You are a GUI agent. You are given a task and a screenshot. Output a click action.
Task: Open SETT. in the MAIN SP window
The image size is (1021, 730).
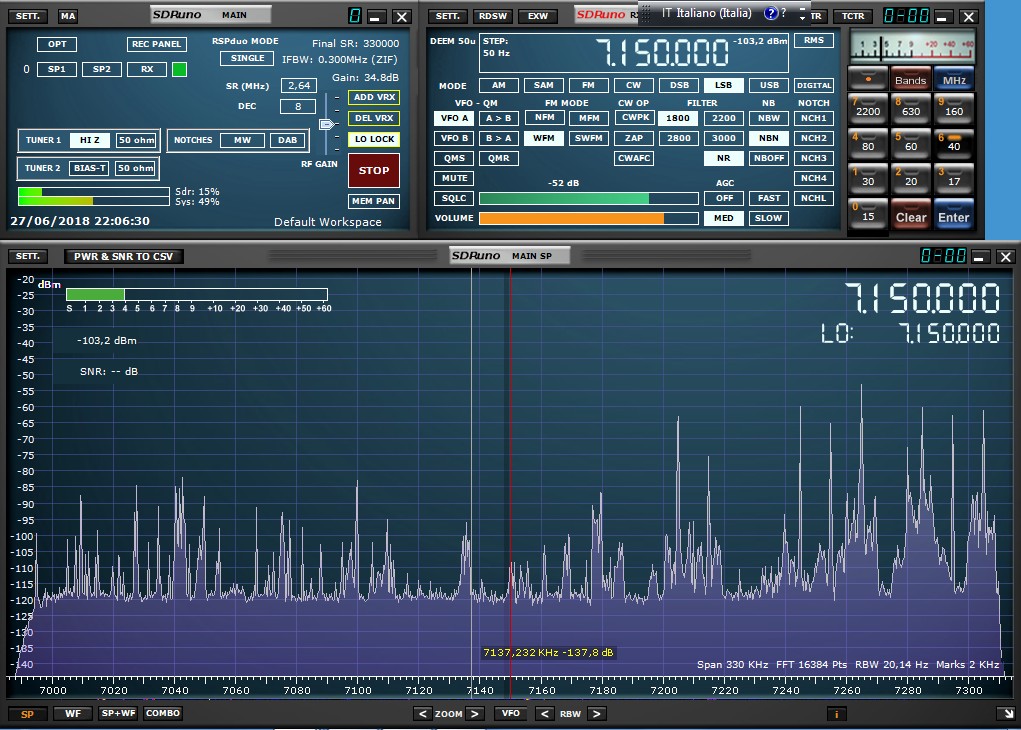click(27, 257)
